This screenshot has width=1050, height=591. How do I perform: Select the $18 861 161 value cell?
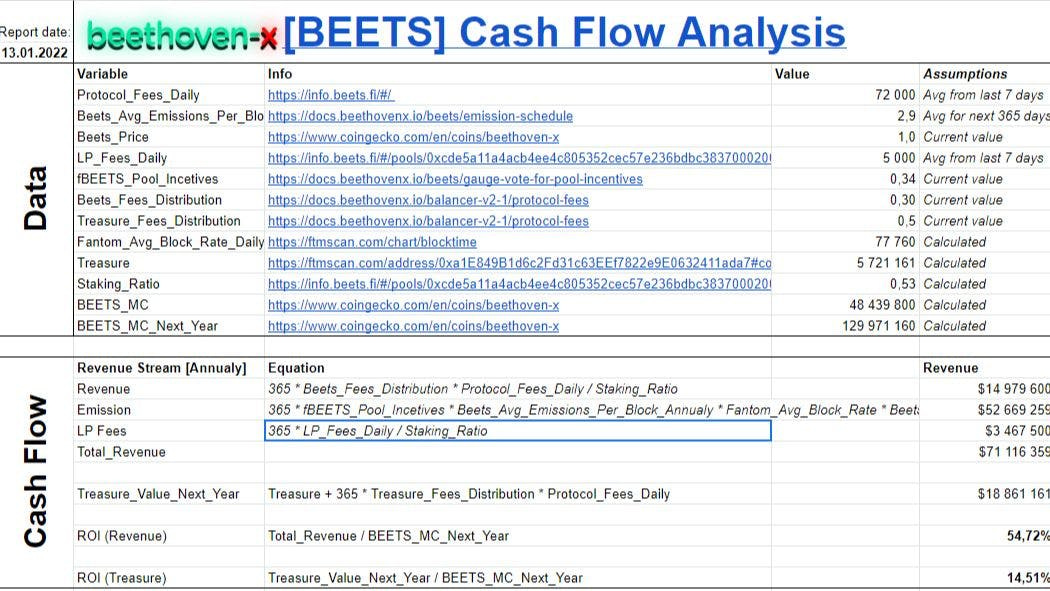(984, 494)
